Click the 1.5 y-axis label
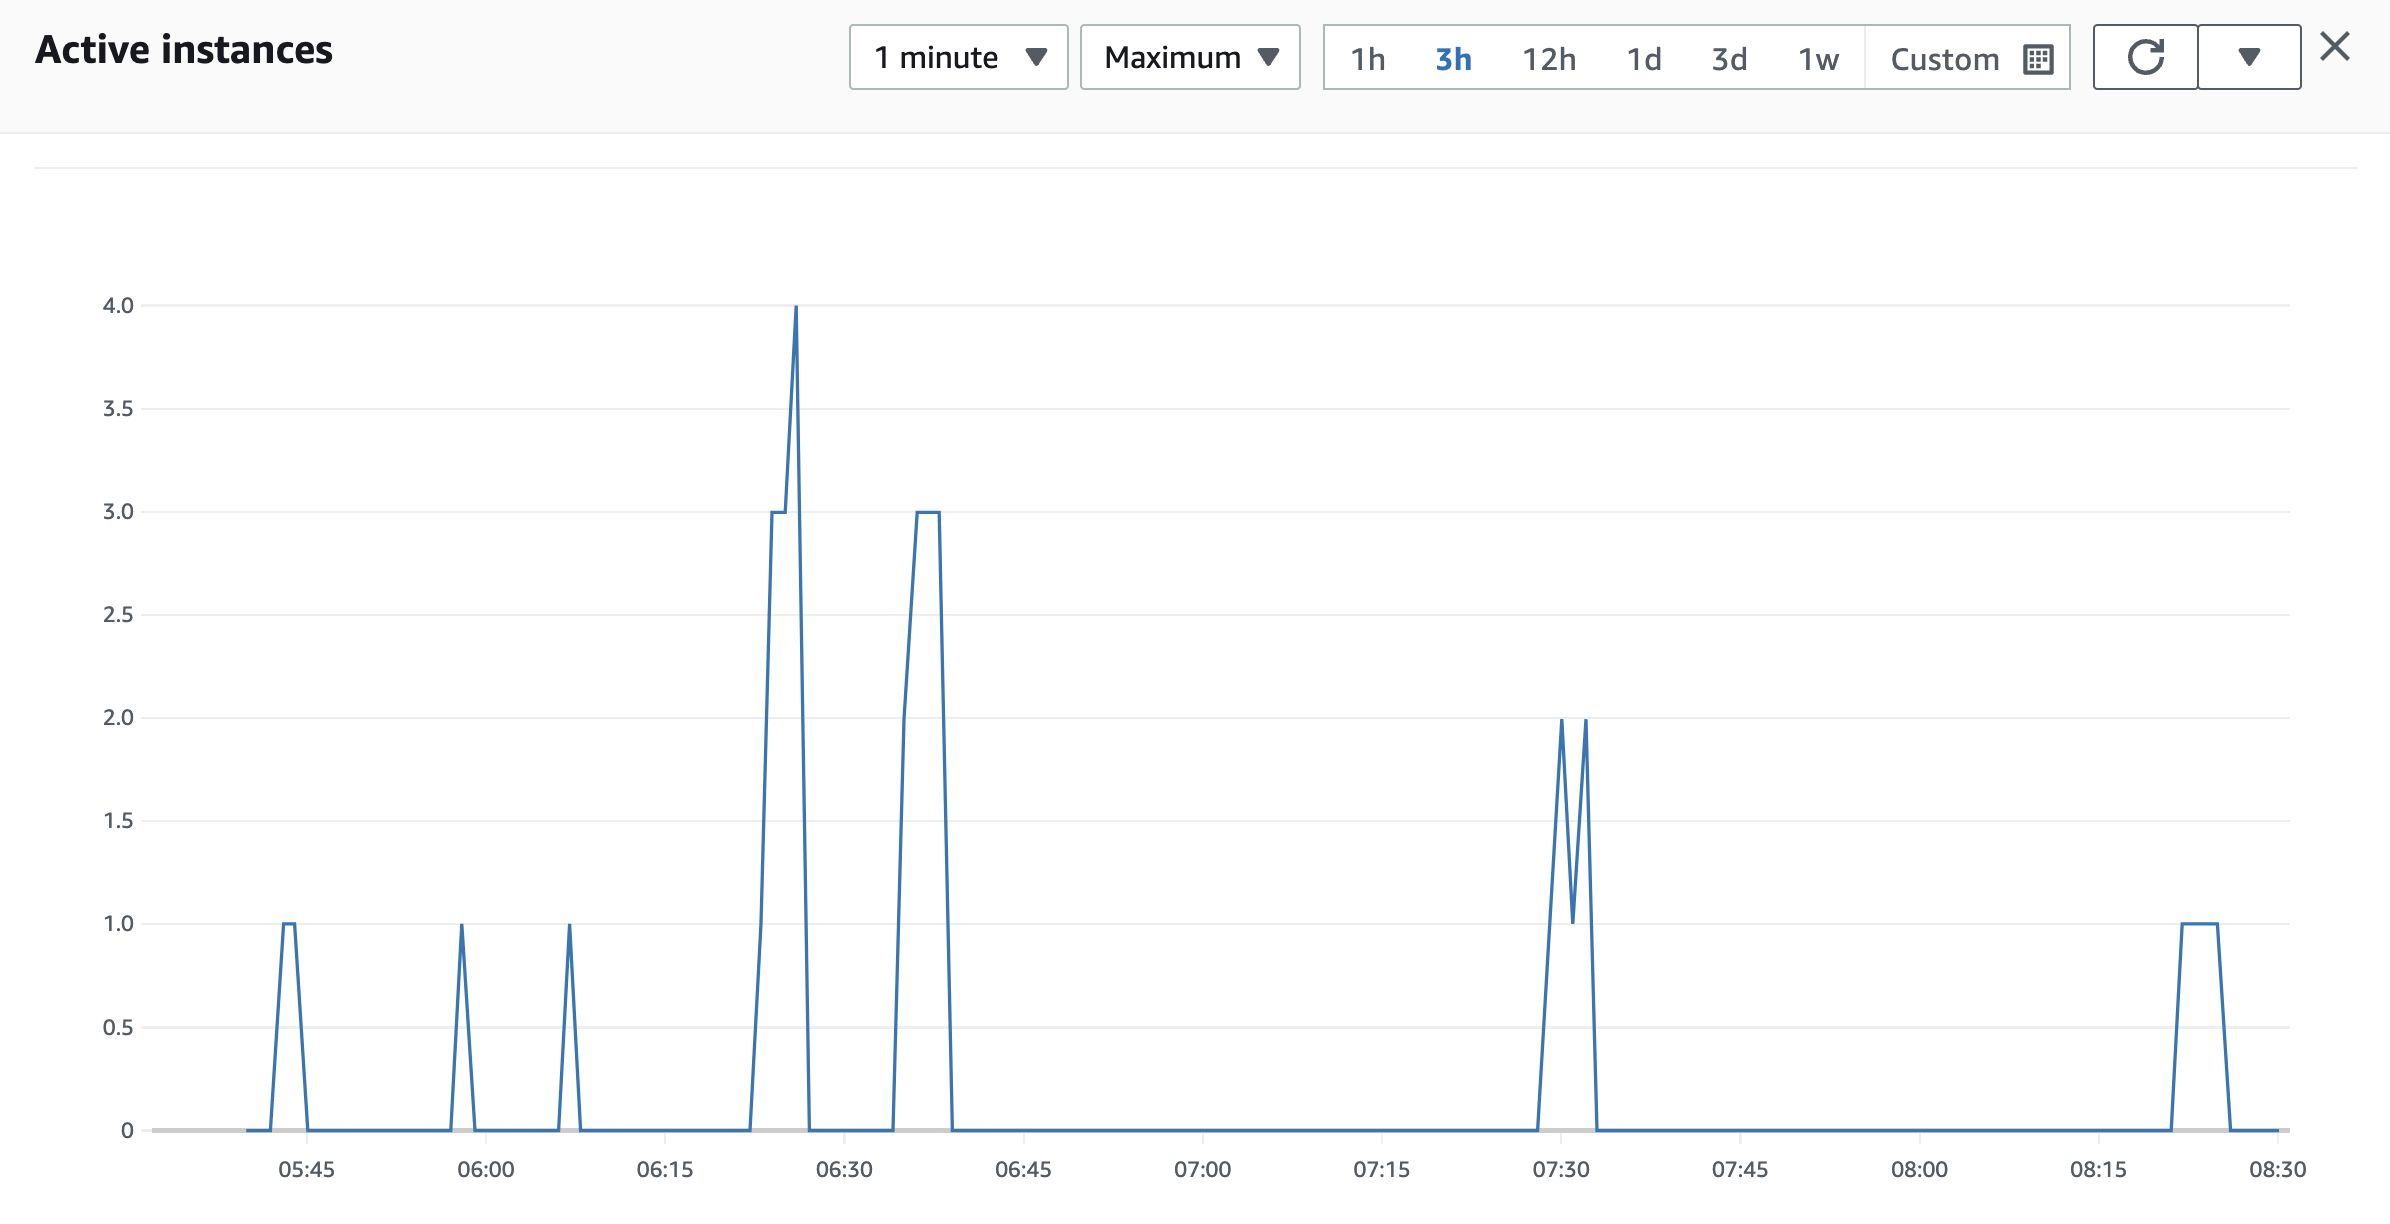This screenshot has height=1224, width=2390. tap(118, 821)
